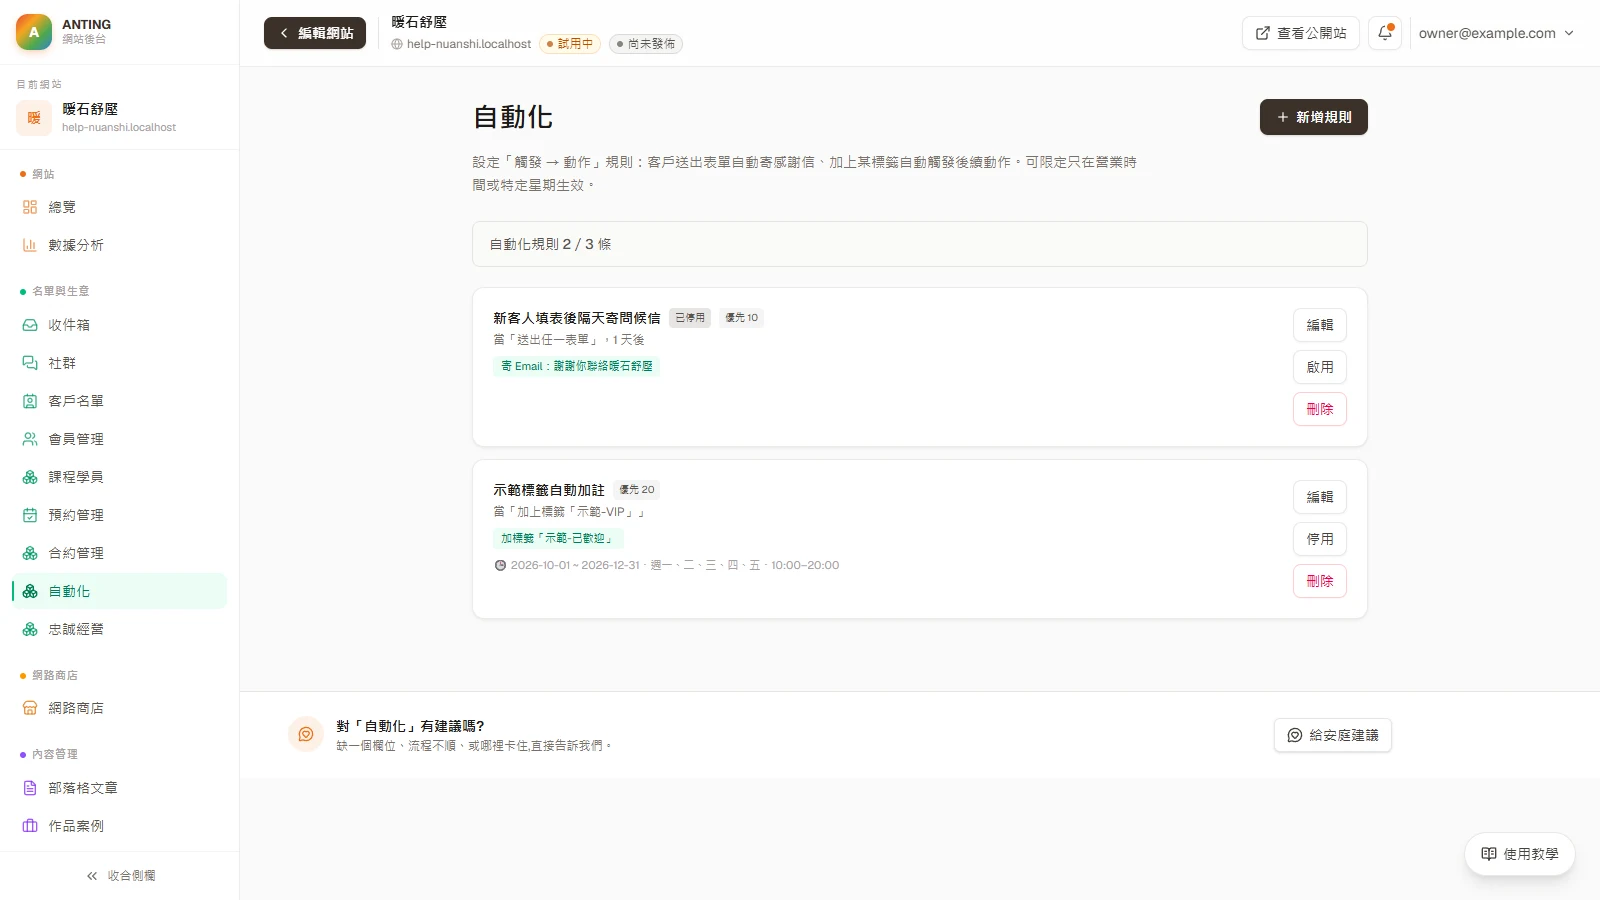Click the 自動化規則 2 / 3 條 counter
The image size is (1600, 900).
(550, 244)
